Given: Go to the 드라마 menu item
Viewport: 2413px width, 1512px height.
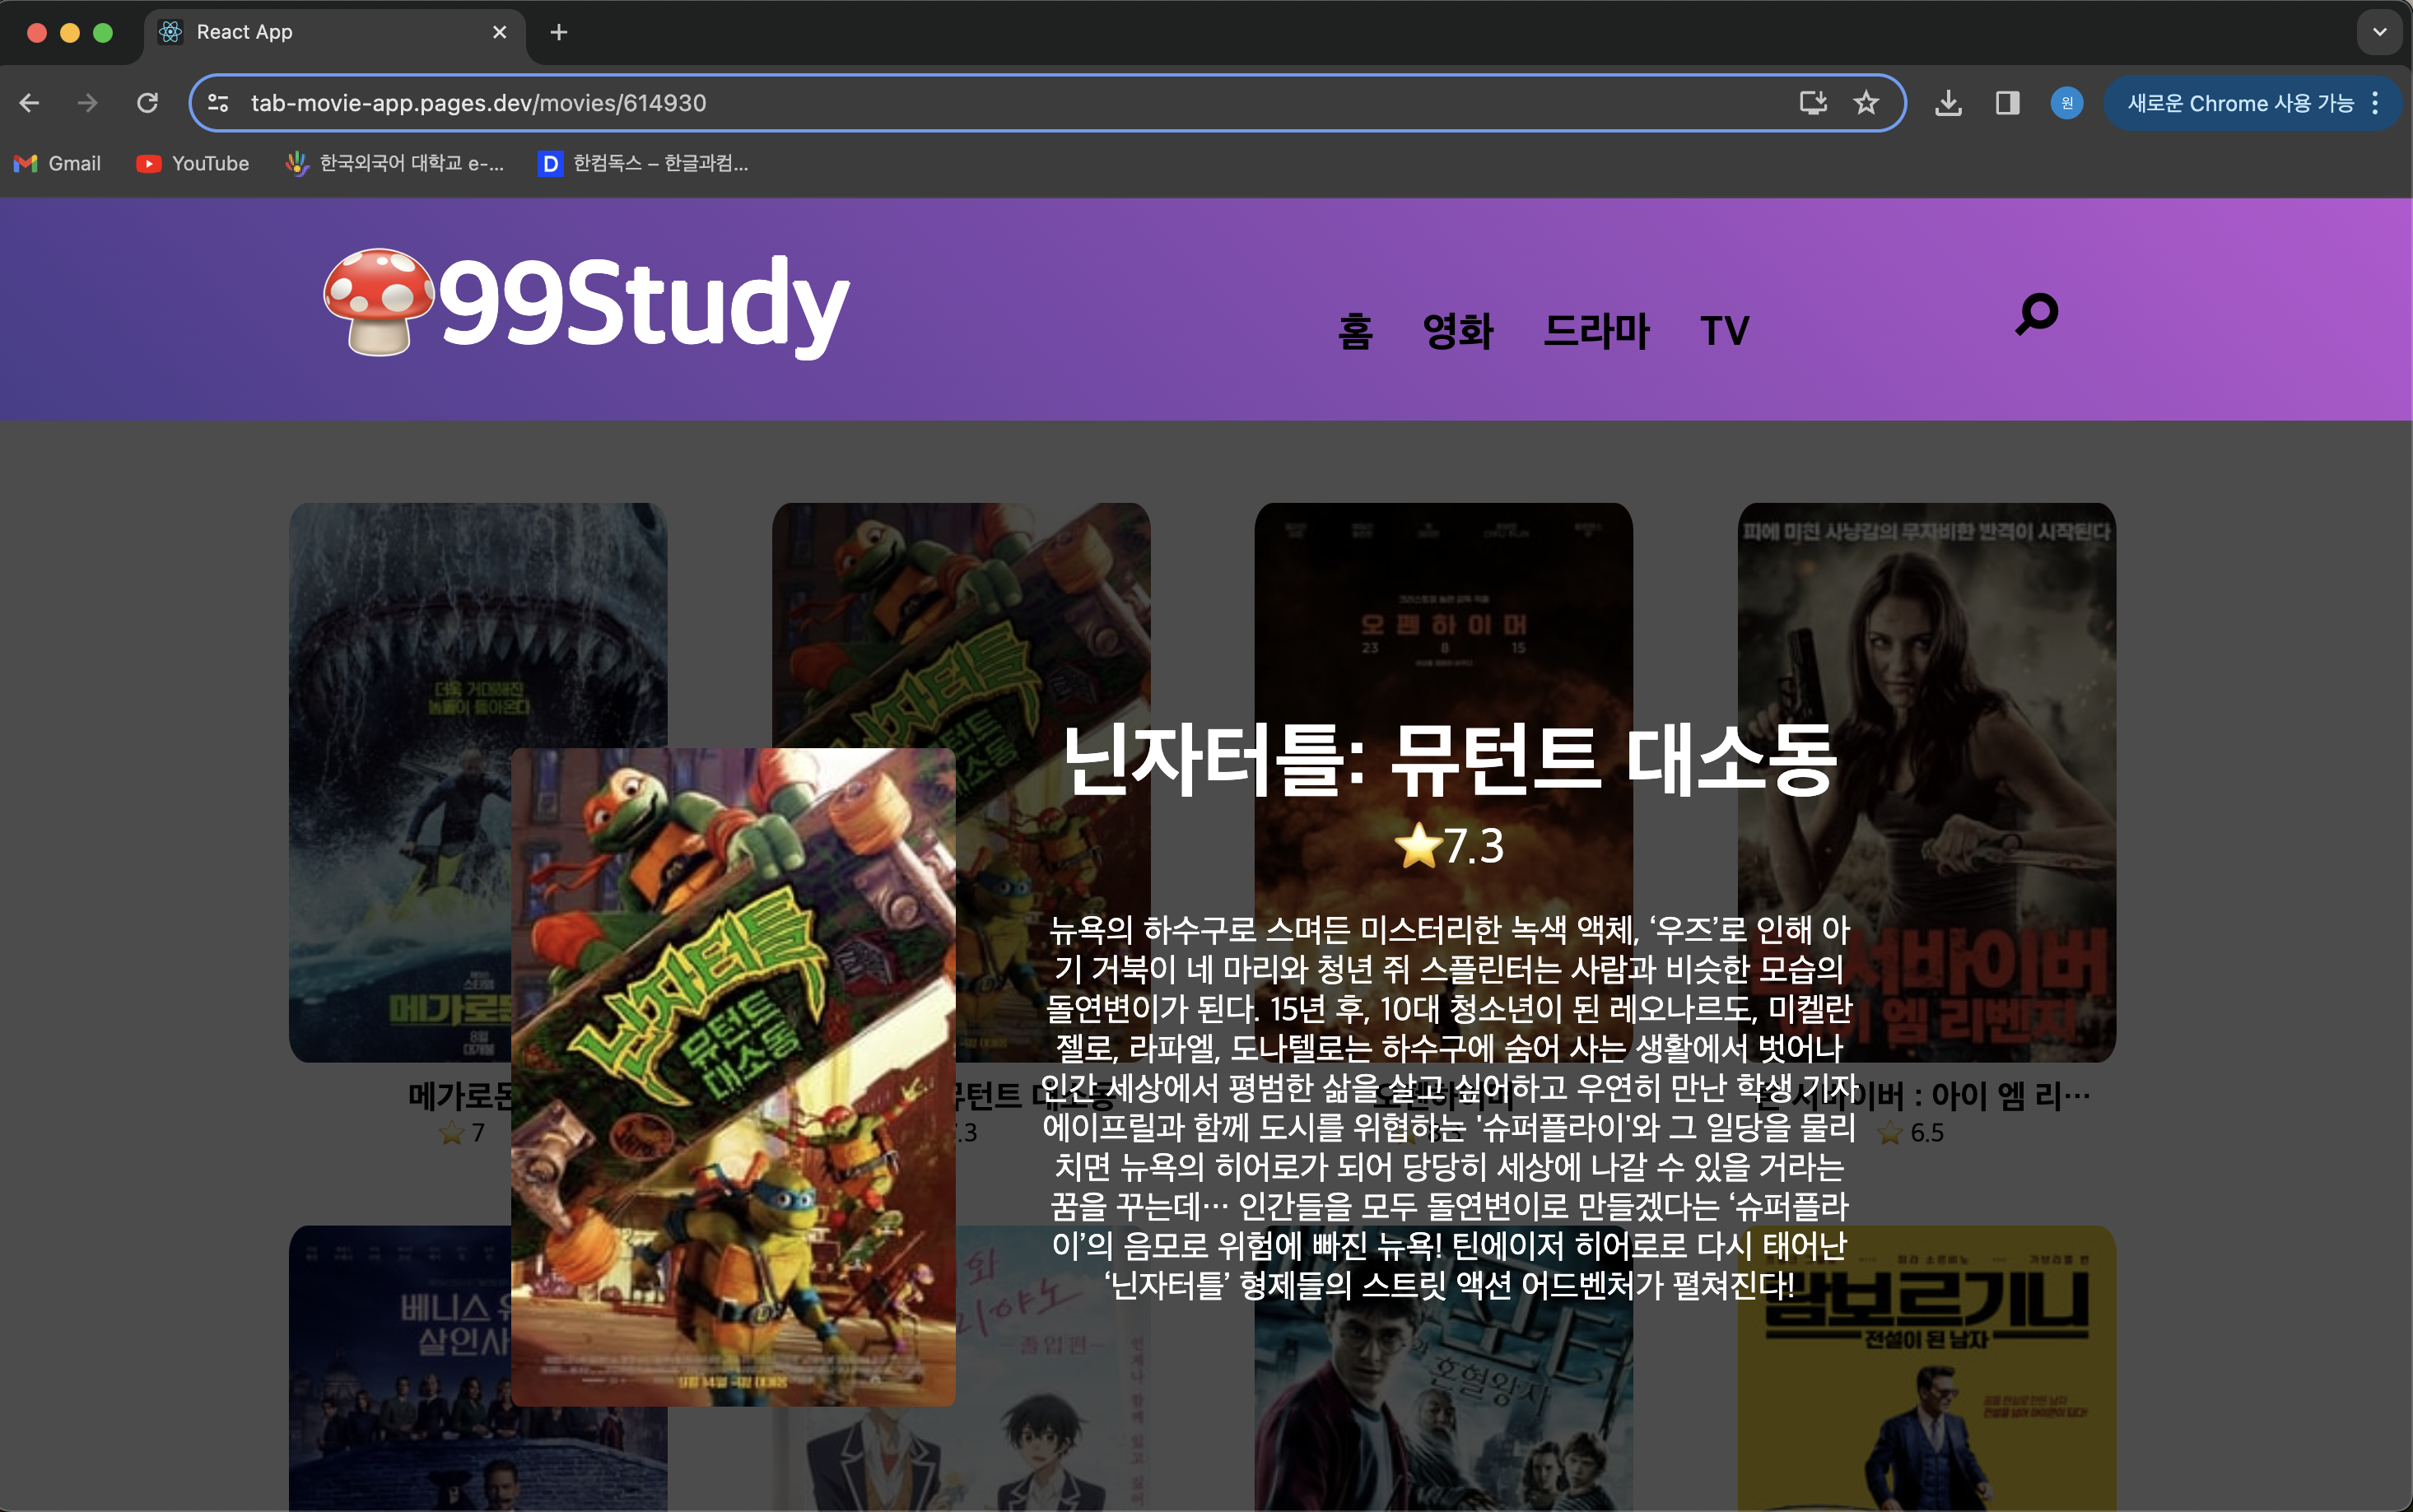Looking at the screenshot, I should point(1596,331).
